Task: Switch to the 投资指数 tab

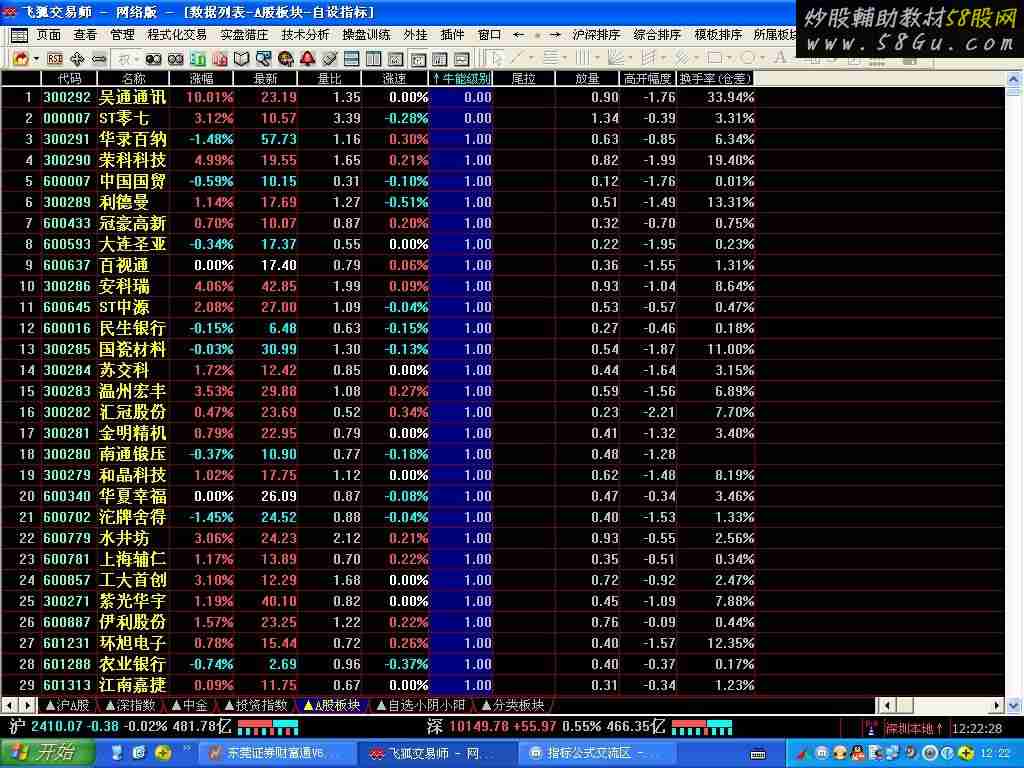Action: coord(255,705)
